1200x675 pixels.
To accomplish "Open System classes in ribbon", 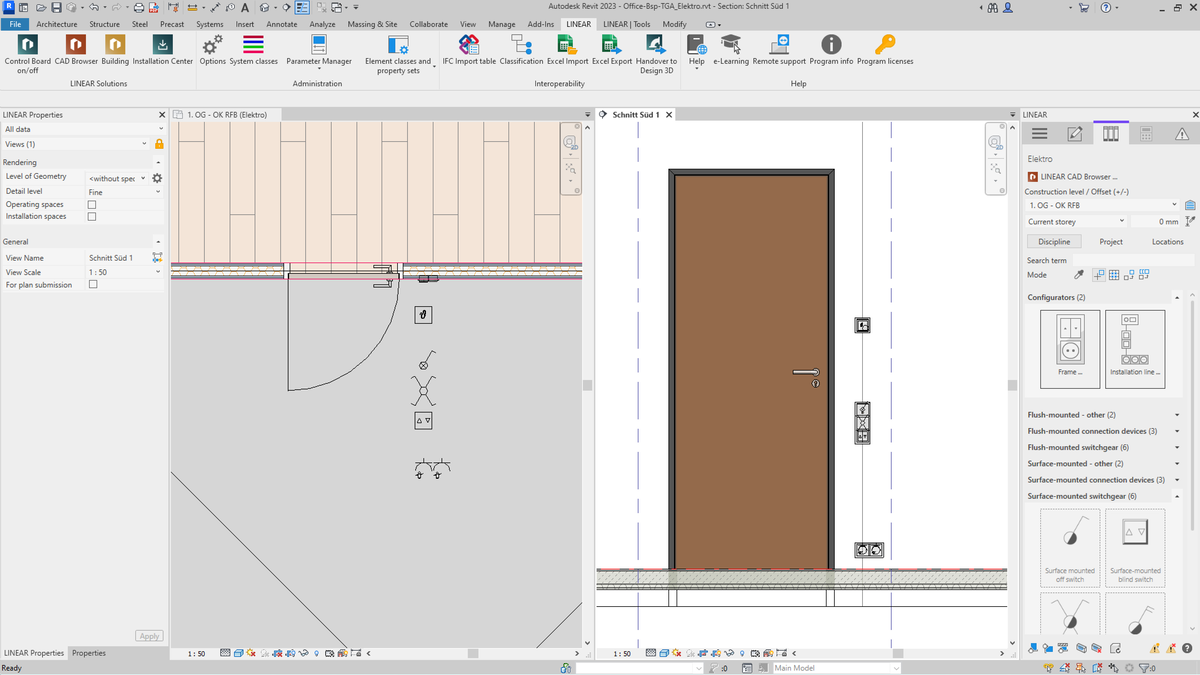I will (253, 45).
